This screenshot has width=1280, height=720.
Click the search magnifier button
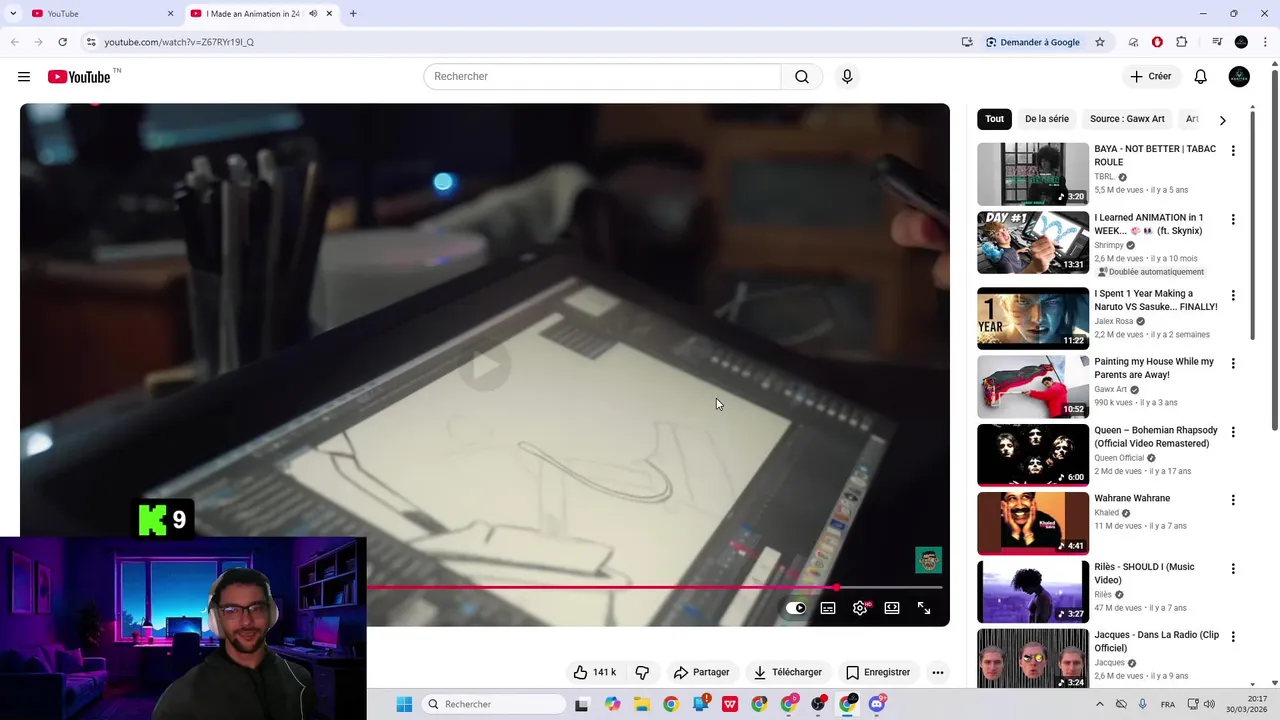802,77
